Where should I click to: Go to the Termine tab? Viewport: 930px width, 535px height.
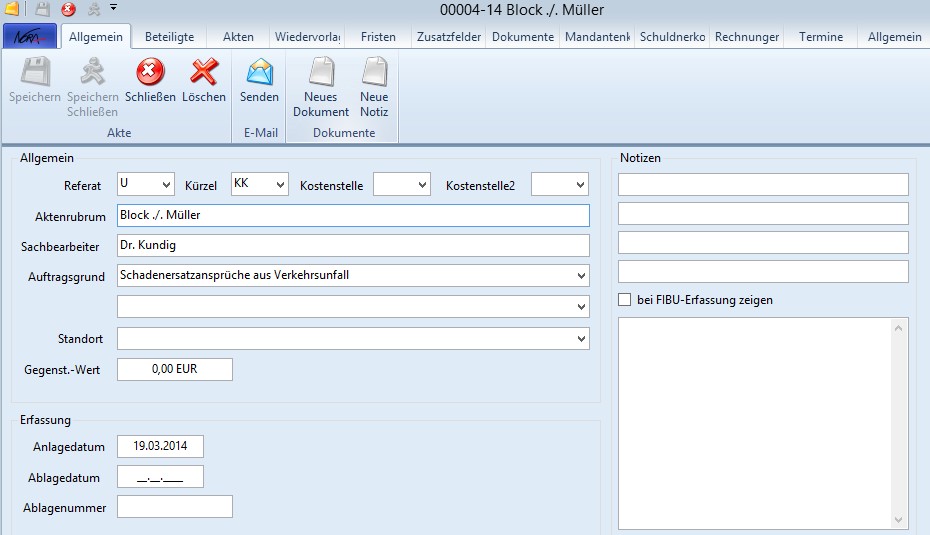(x=821, y=37)
